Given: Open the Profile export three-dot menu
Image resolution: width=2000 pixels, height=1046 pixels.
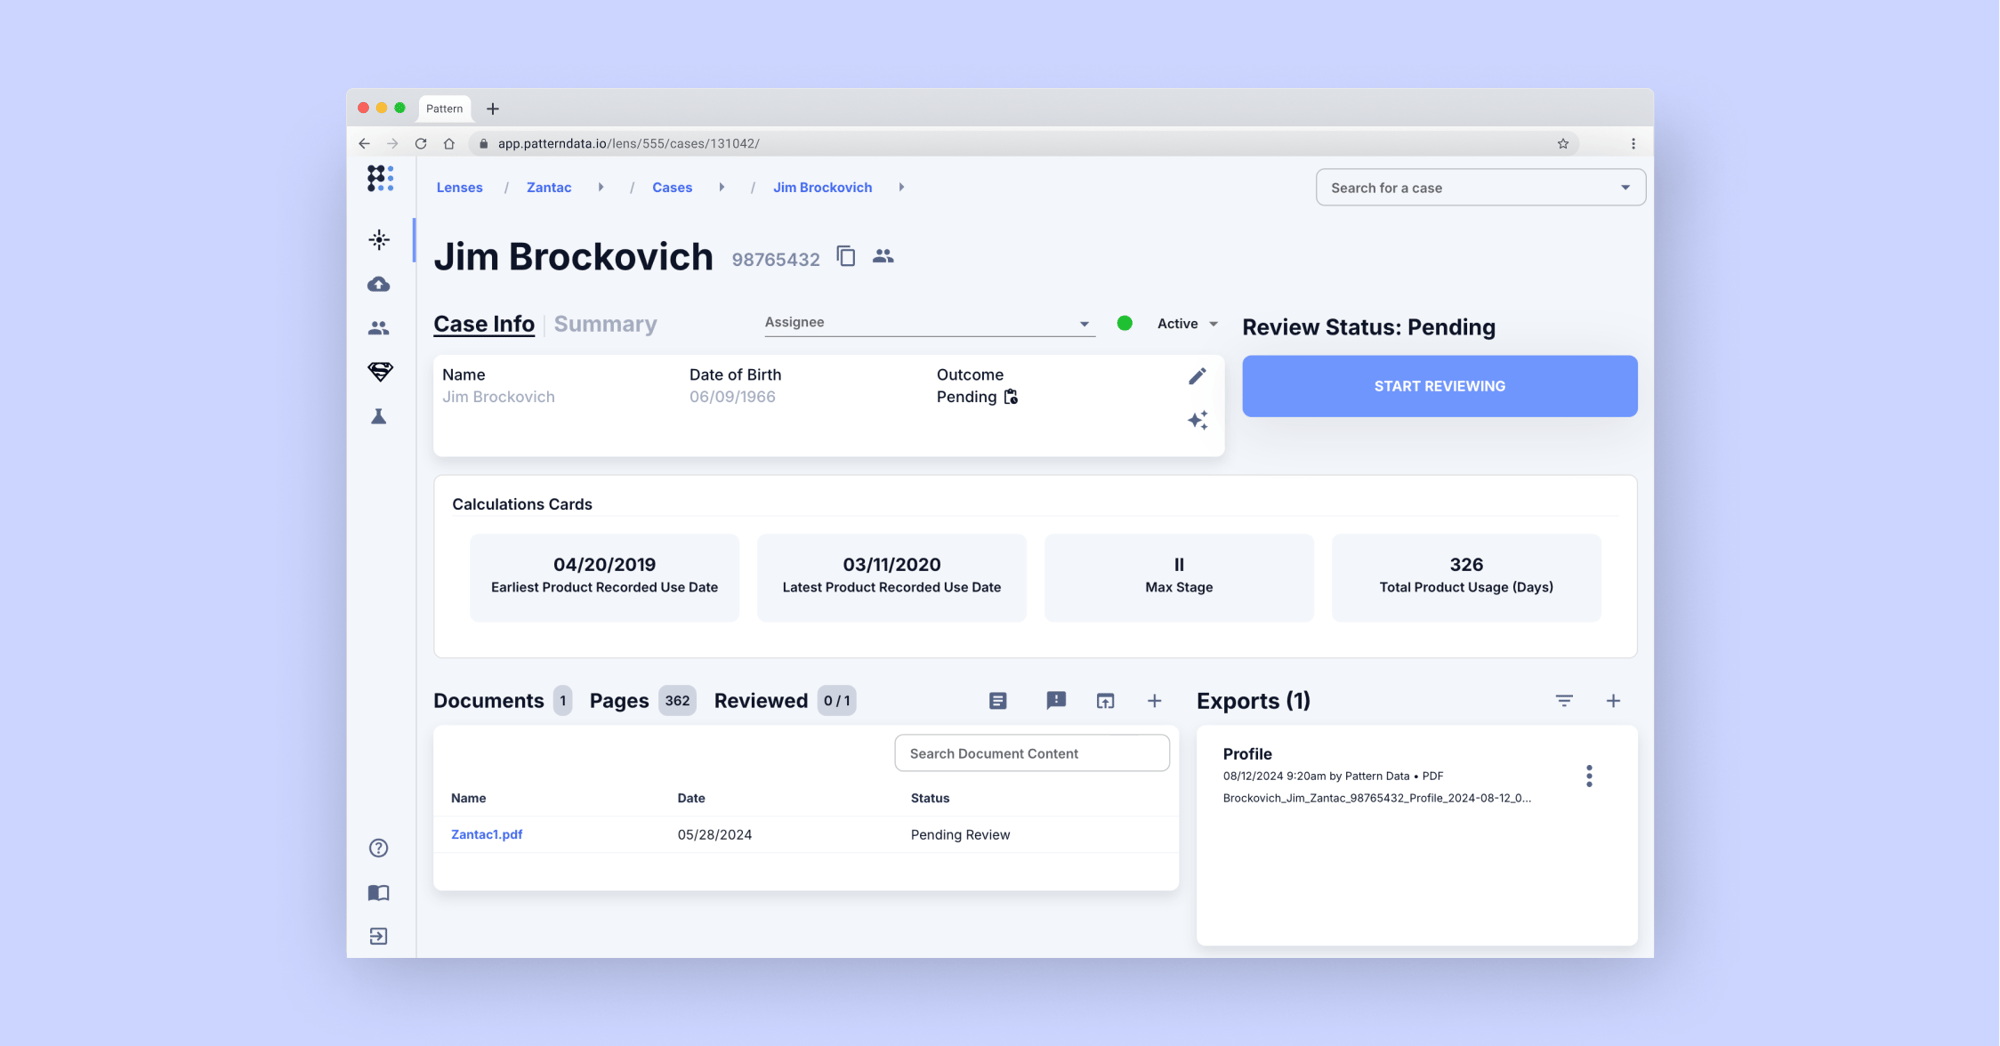Looking at the screenshot, I should point(1589,776).
